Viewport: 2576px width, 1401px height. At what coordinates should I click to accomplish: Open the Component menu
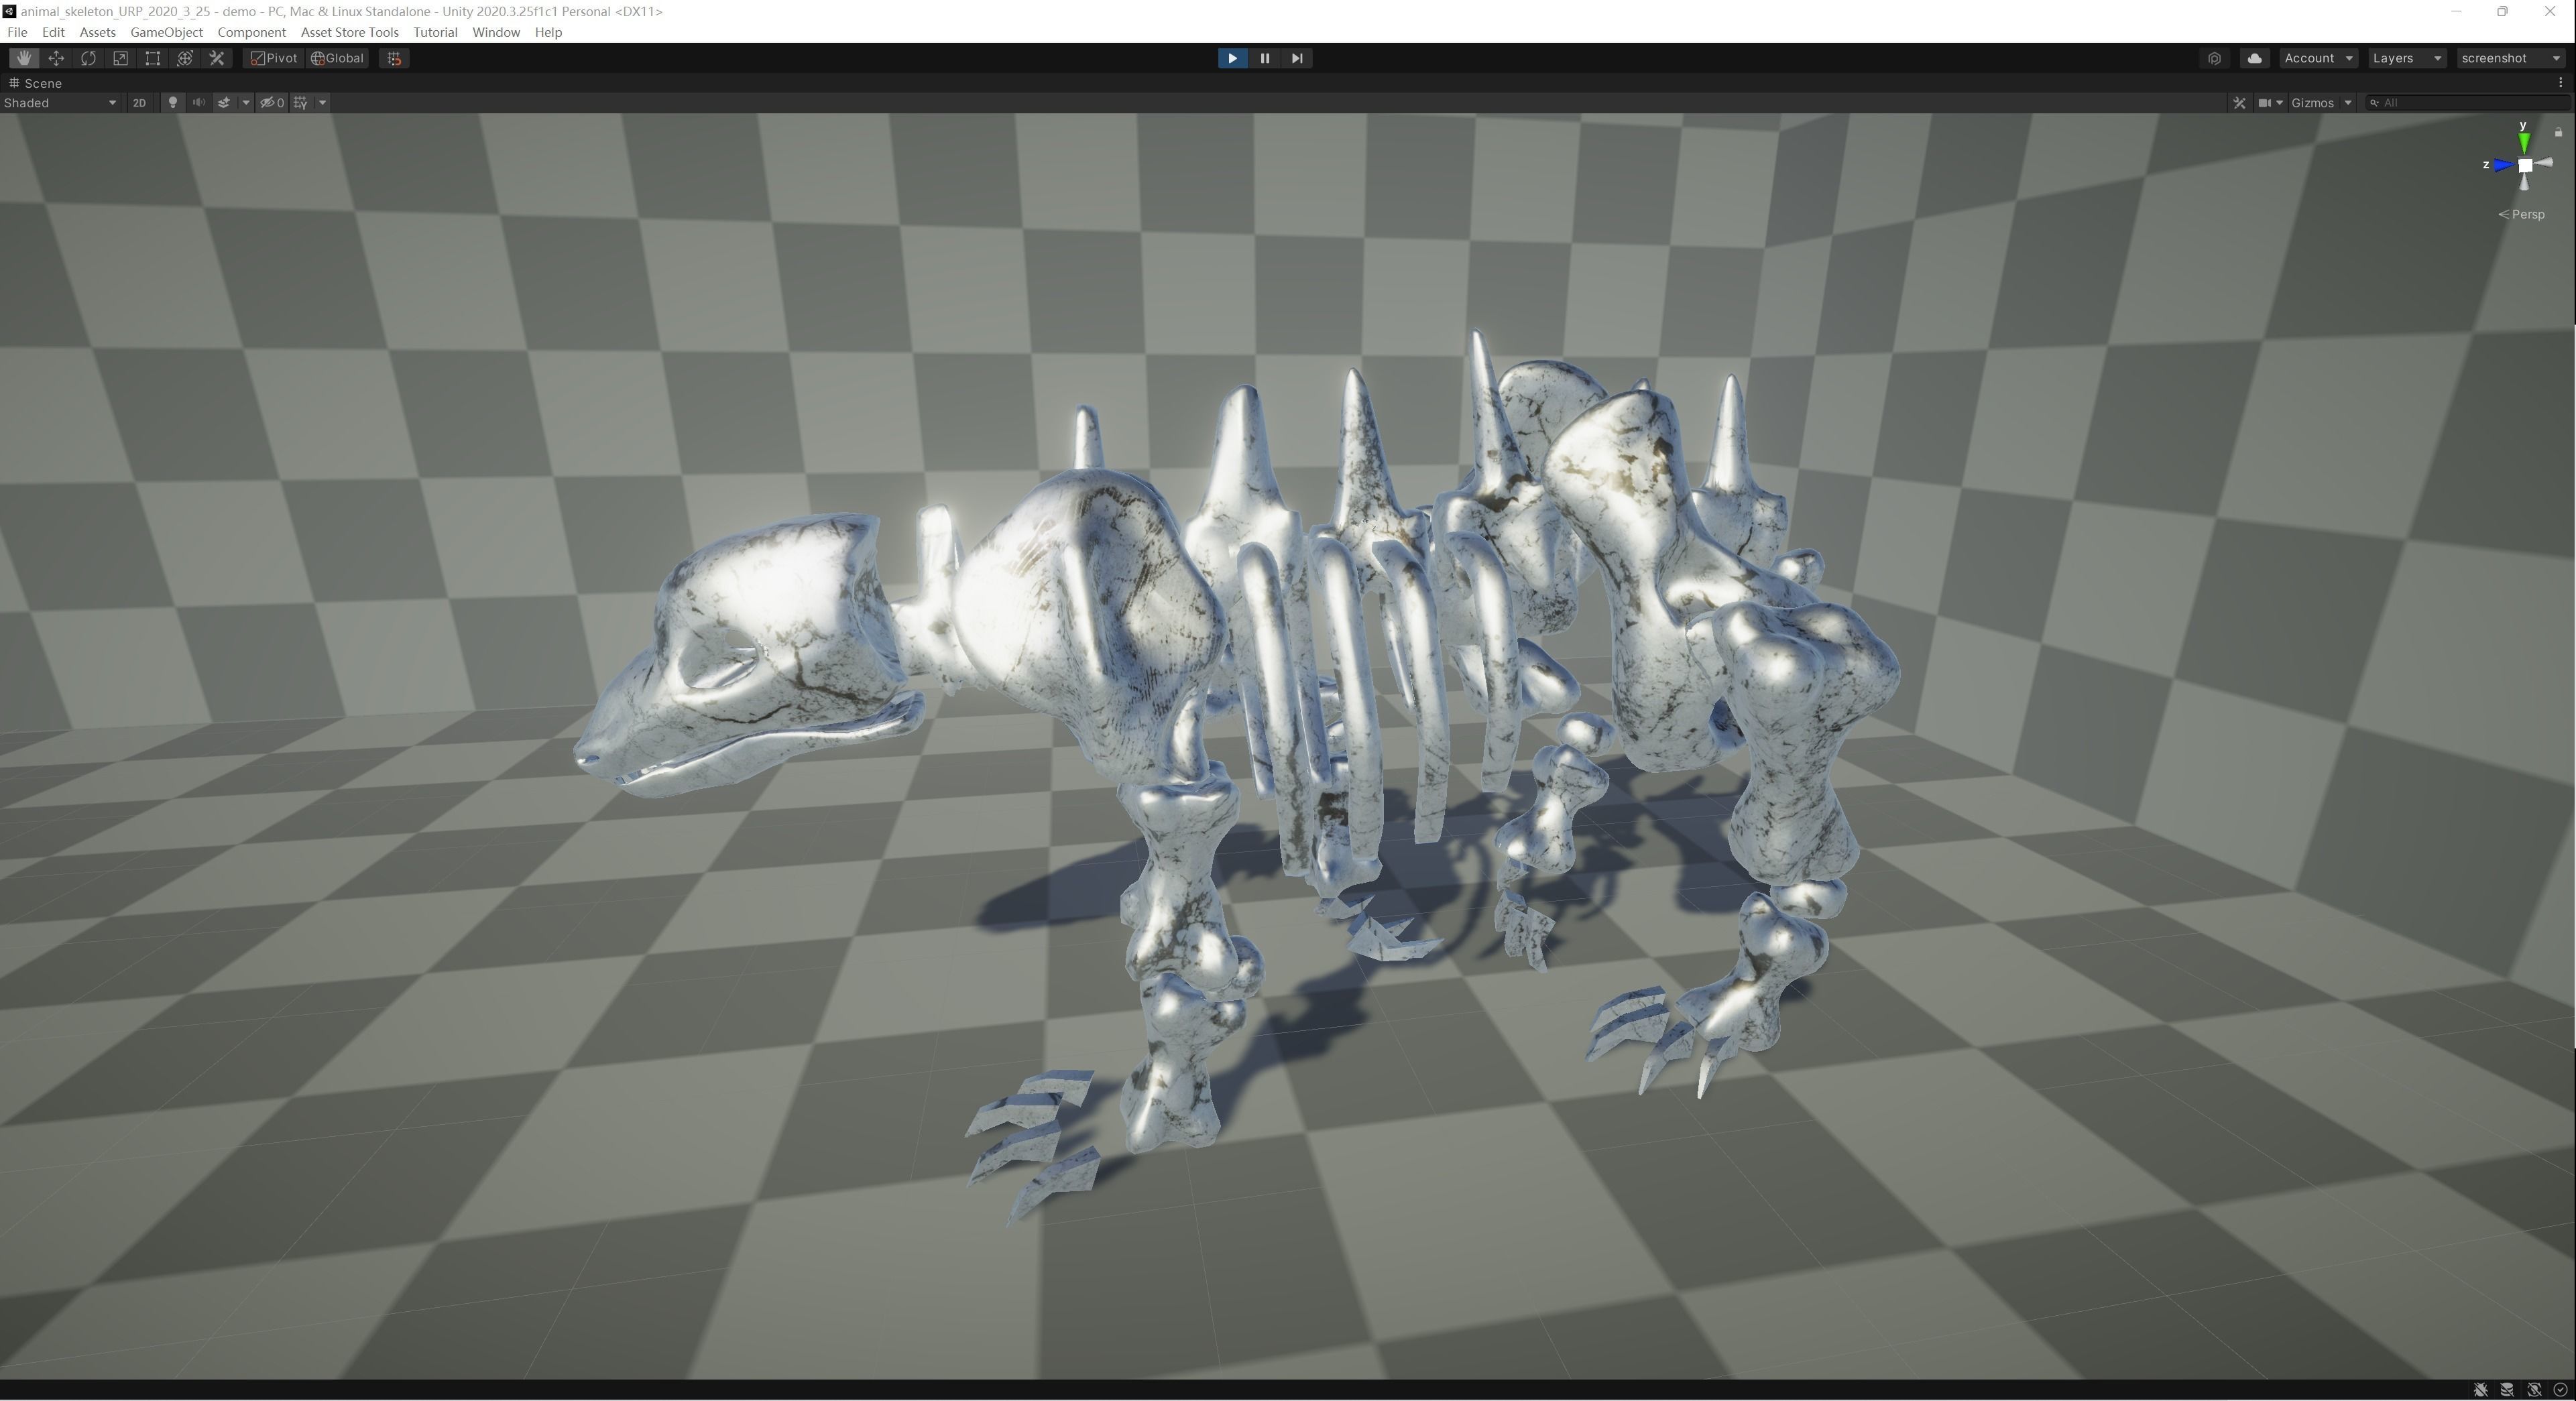tap(251, 32)
